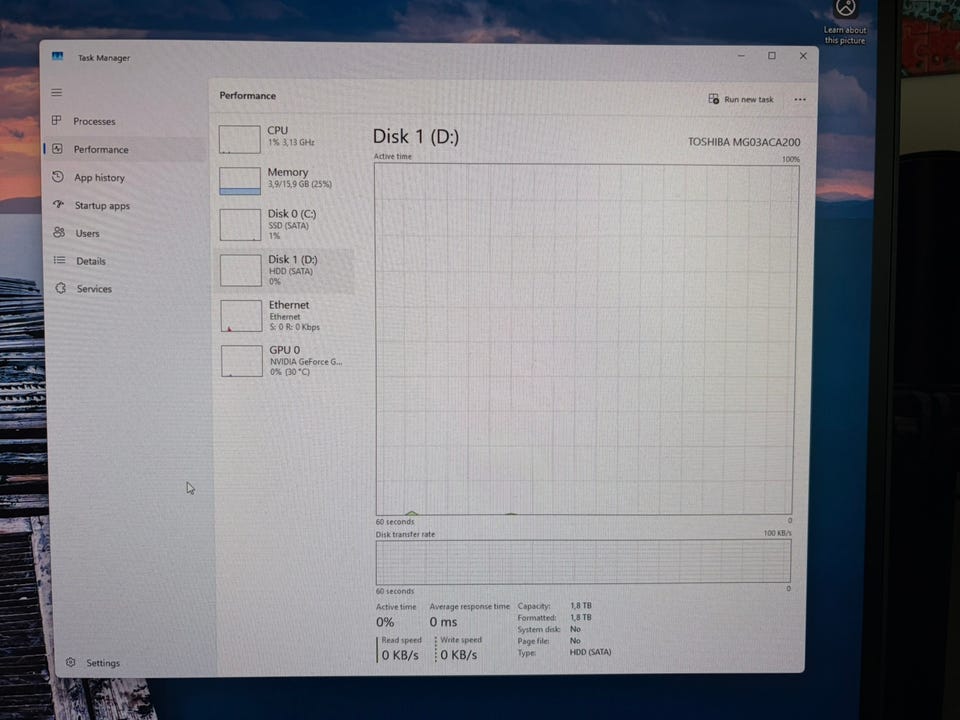Click the Run new task icon
This screenshot has height=720, width=960.
[714, 99]
